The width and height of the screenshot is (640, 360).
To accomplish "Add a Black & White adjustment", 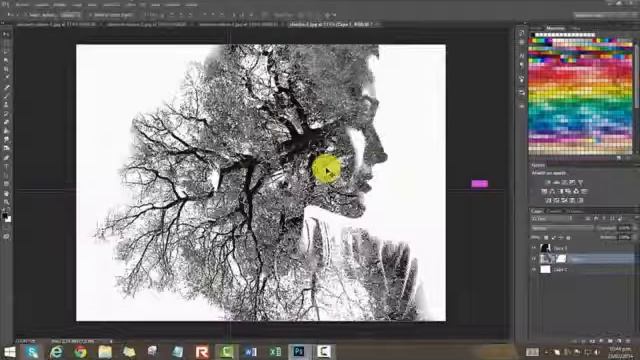I will (560, 191).
